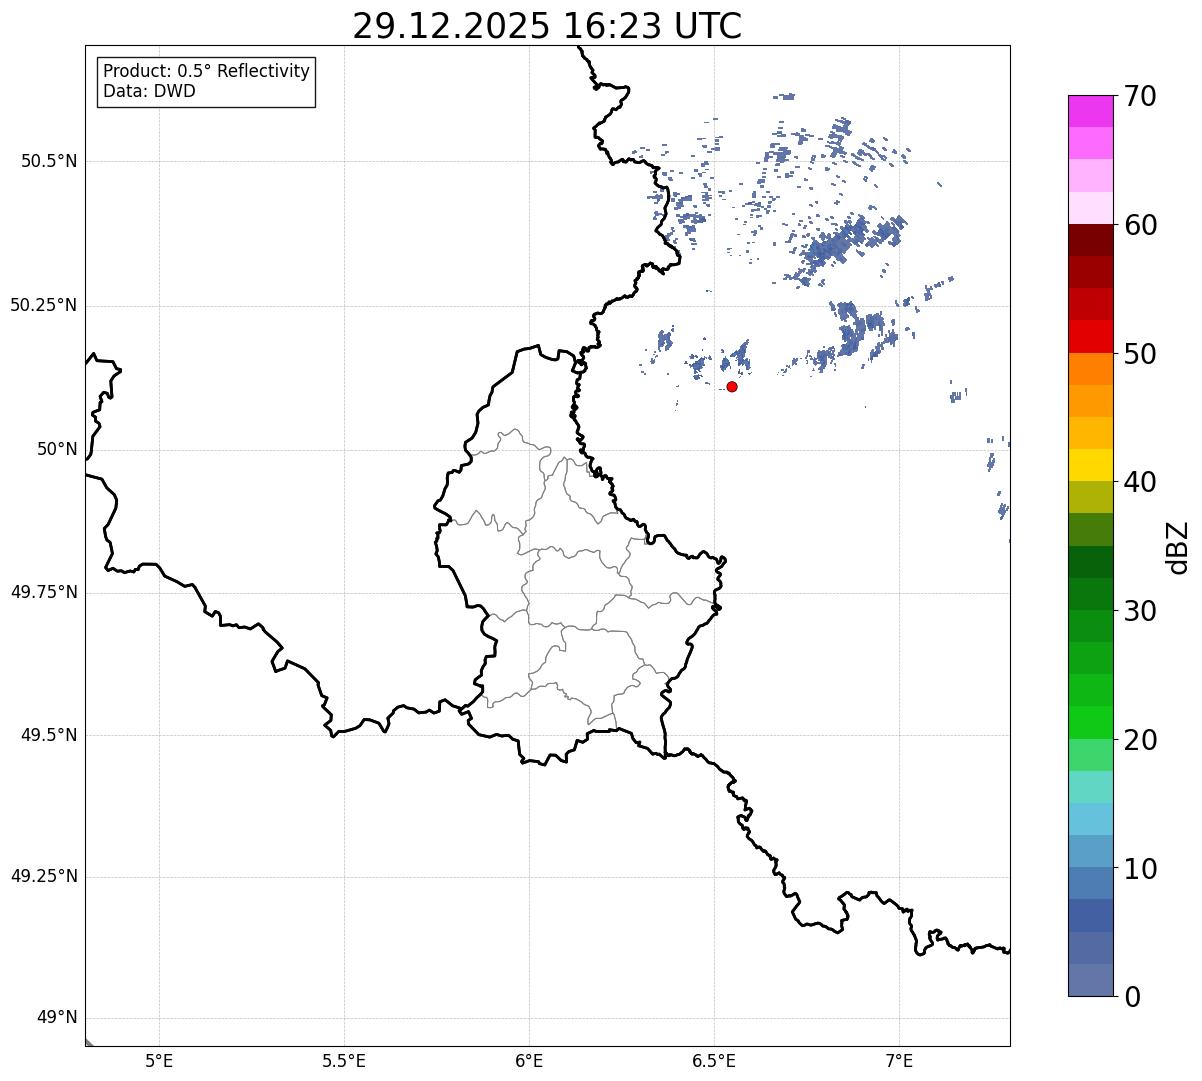Click the latitude label '49.25°N'
The image size is (1202, 1081).
click(x=44, y=876)
